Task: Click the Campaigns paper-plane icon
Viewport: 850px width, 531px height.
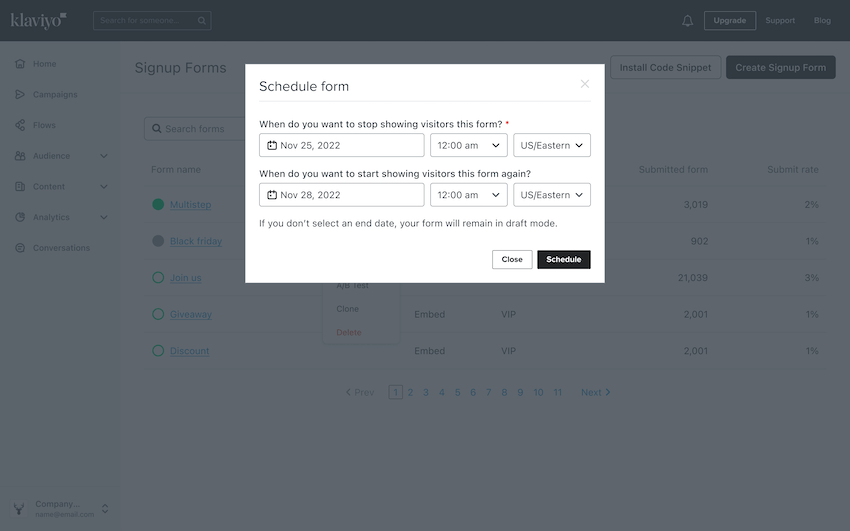Action: point(20,94)
